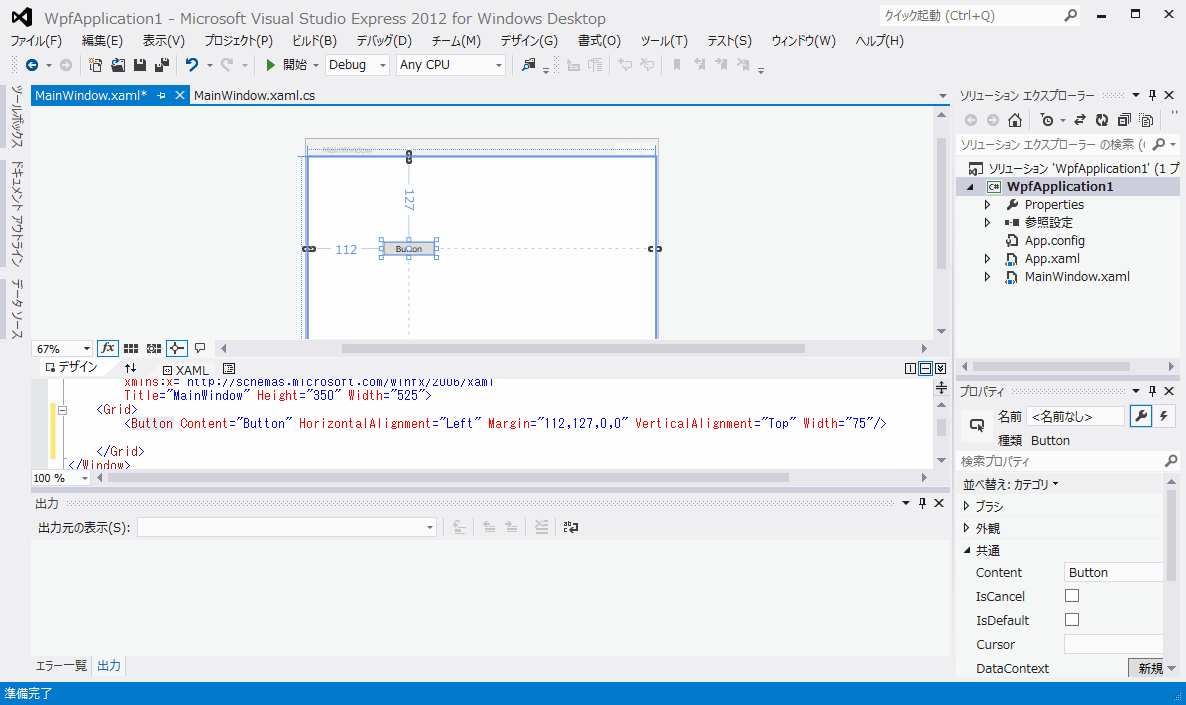The image size is (1186, 705).
Task: Click the pending changes filter clock icon
Action: pyautogui.click(x=1047, y=120)
